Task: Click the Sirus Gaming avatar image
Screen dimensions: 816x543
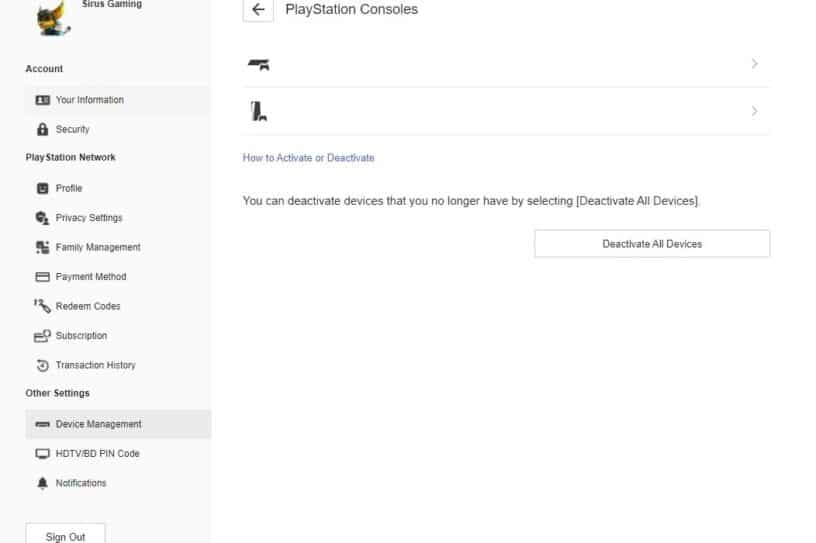Action: (x=53, y=19)
